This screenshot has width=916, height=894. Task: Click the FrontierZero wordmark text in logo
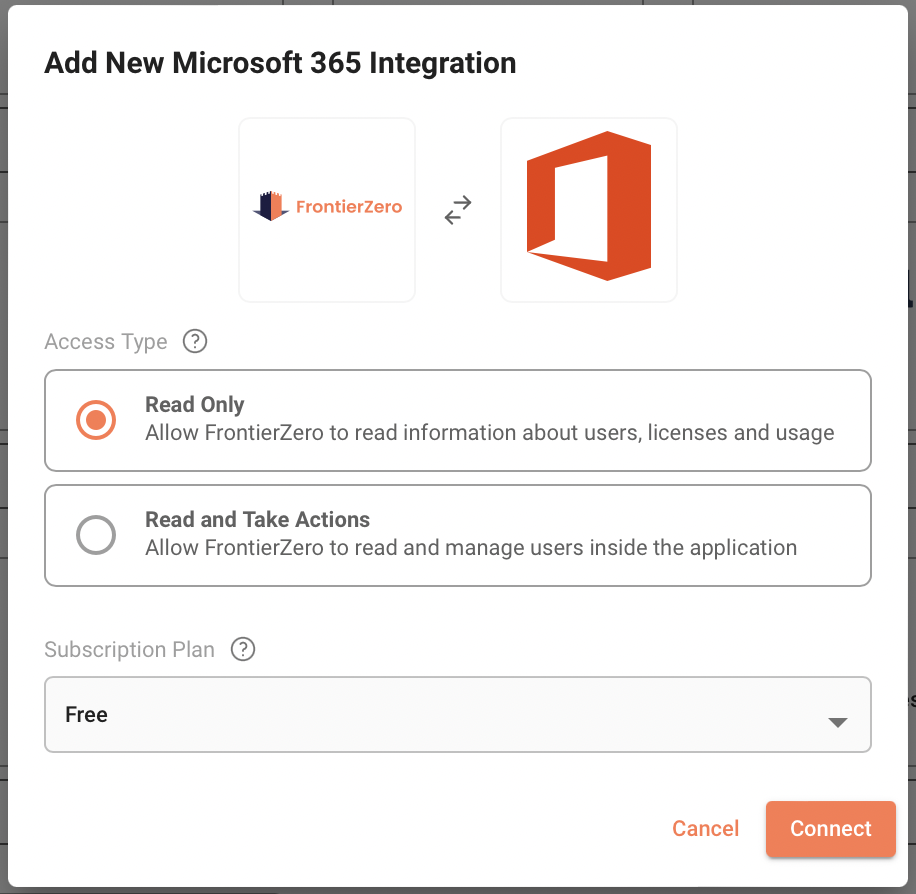pos(348,207)
